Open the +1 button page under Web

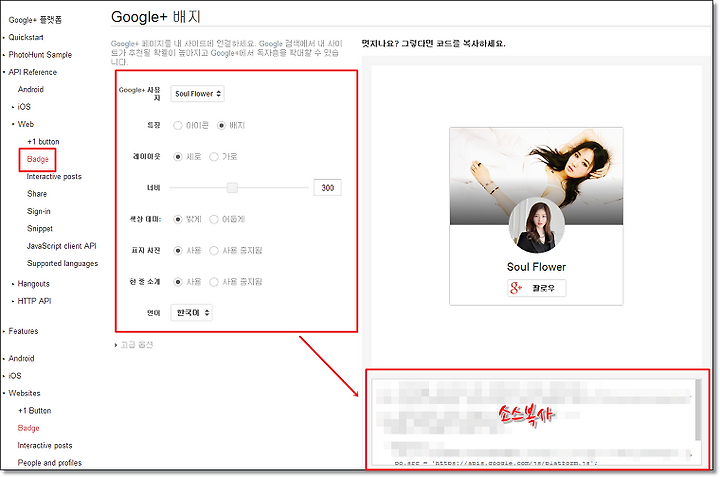coord(43,142)
